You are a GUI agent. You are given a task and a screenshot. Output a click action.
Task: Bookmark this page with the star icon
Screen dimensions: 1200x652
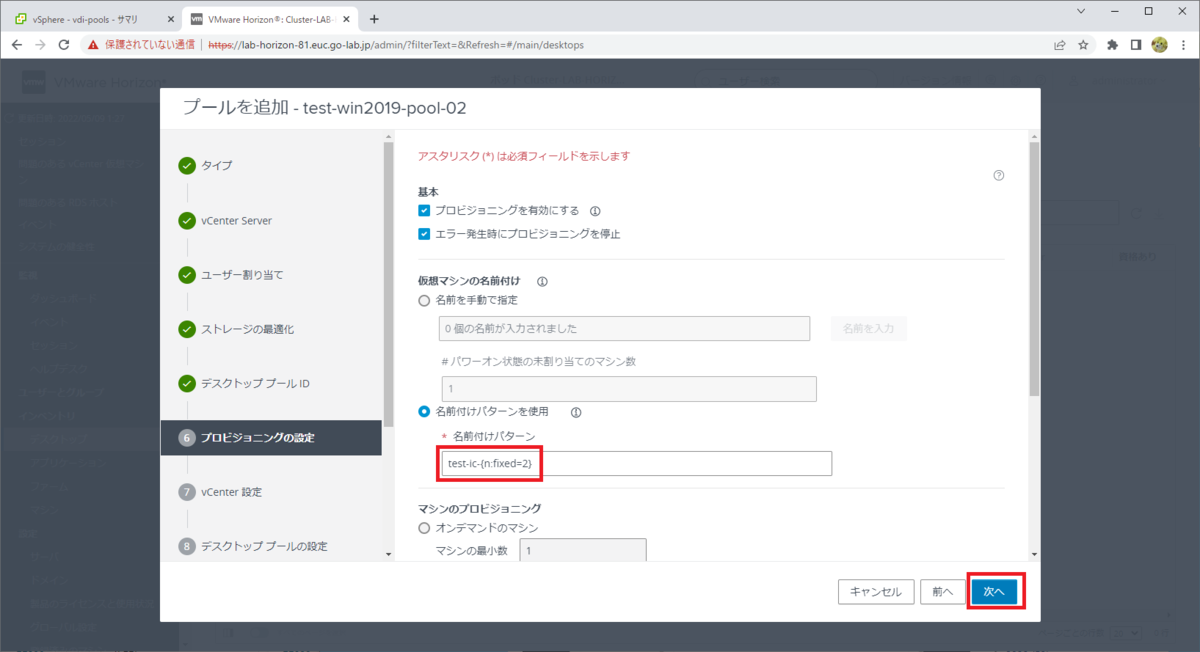1083,45
